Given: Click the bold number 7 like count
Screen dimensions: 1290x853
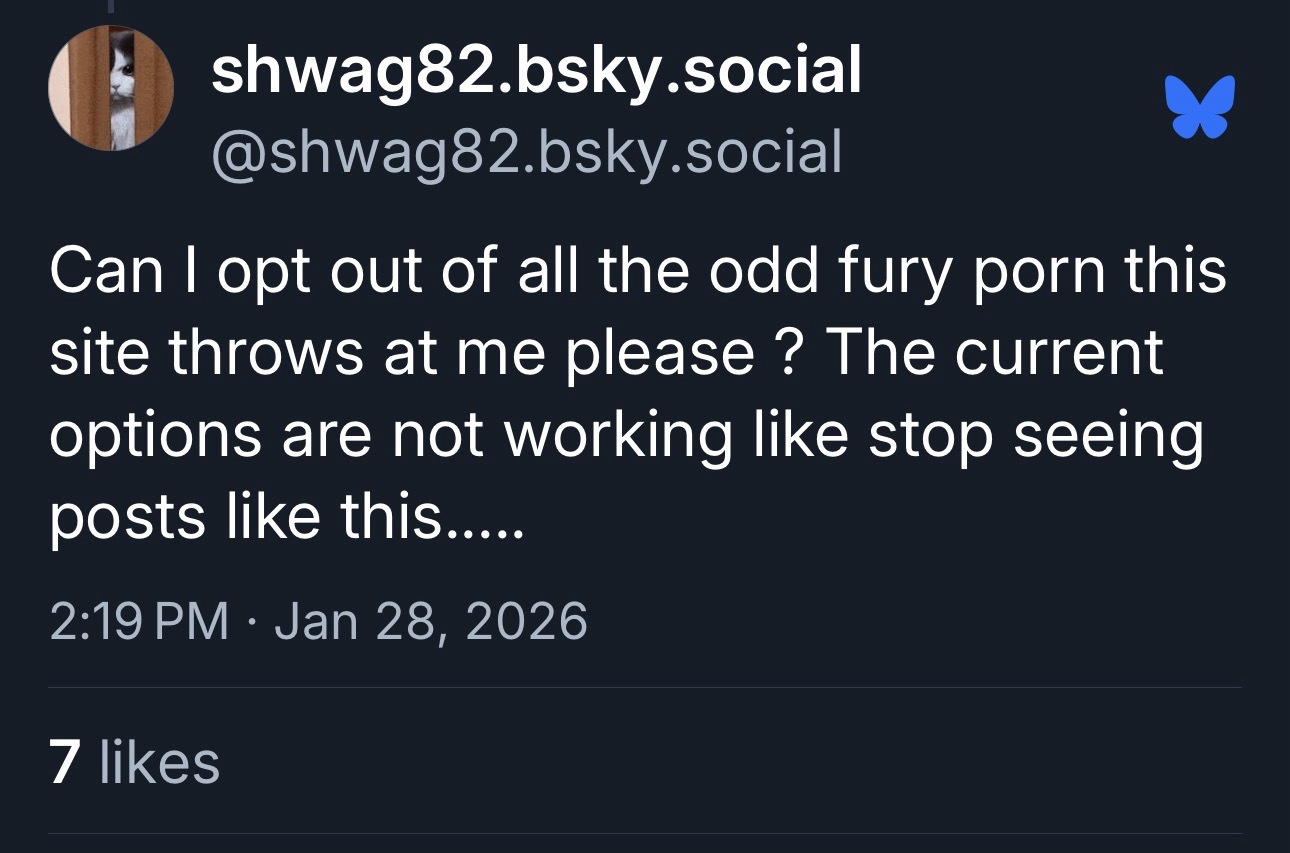Looking at the screenshot, I should 65,762.
